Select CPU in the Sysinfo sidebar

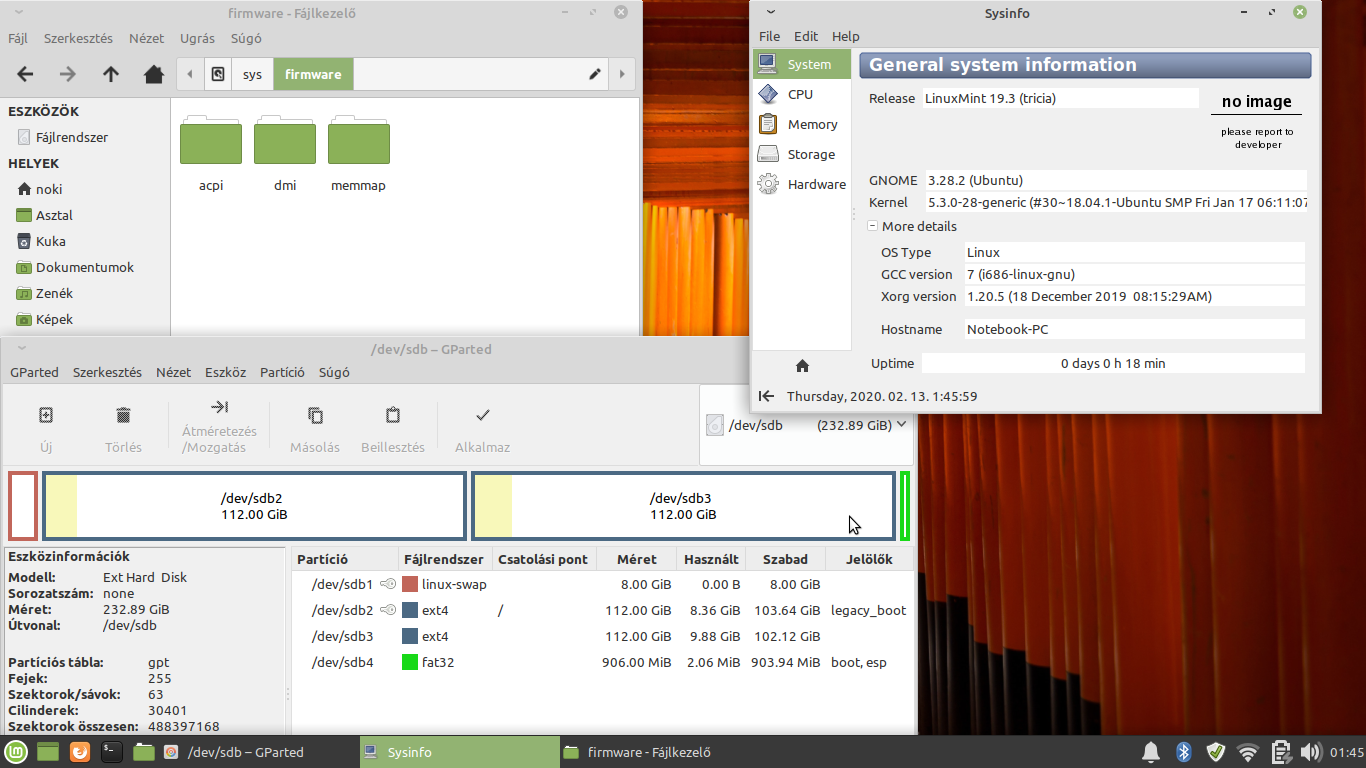click(802, 94)
